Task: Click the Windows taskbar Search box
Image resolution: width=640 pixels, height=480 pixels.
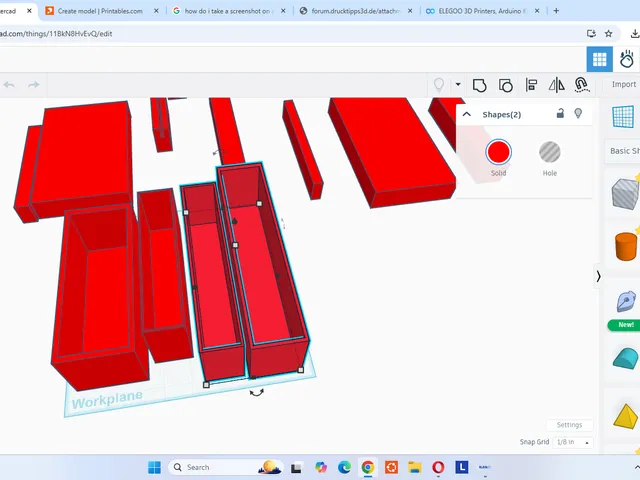Action: (x=226, y=467)
